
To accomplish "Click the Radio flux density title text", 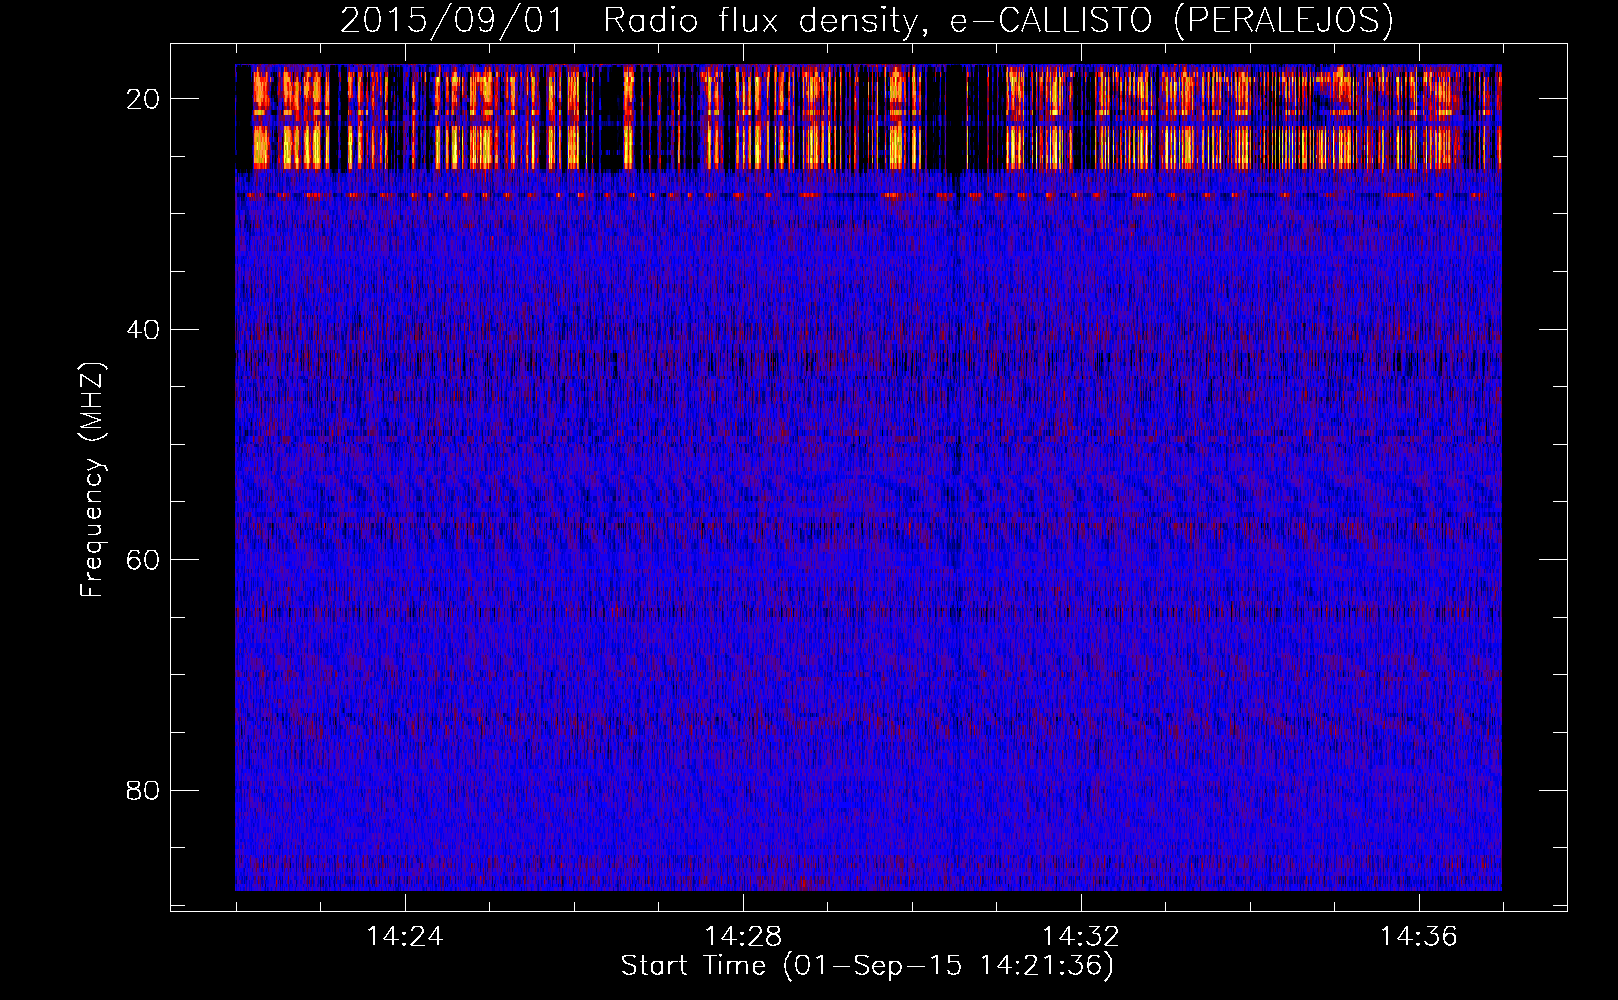I will point(760,21).
